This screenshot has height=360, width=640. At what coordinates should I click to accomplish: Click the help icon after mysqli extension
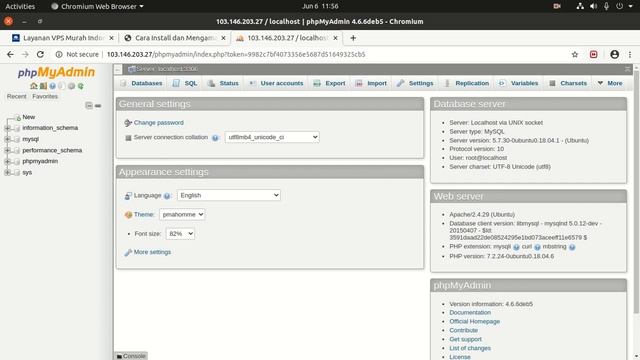pyautogui.click(x=516, y=247)
